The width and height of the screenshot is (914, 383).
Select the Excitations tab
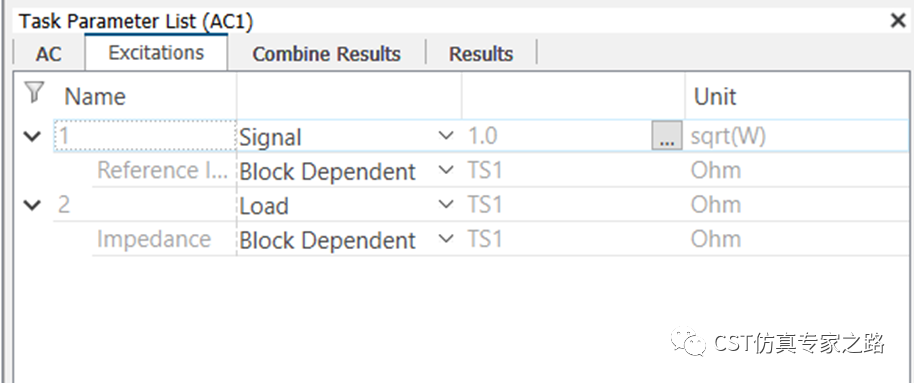[x=156, y=52]
